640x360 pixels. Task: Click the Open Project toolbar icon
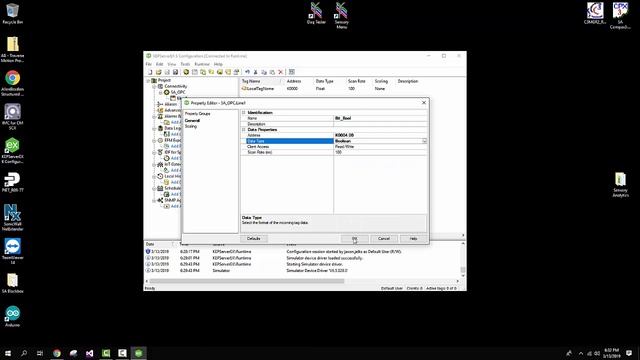(158, 72)
